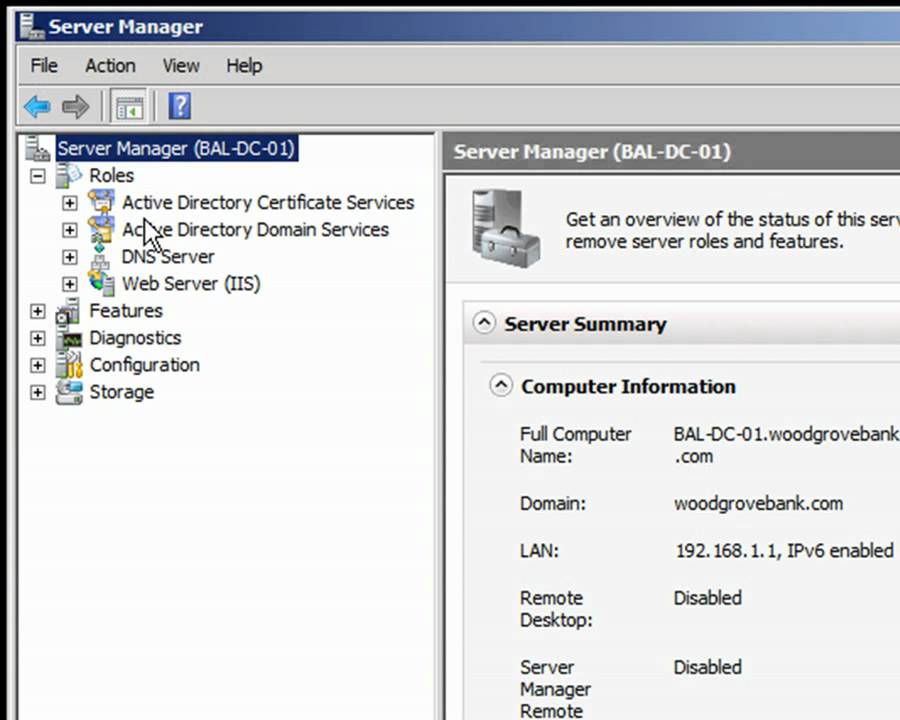
Task: Click the BAL-DC-01.woodgrovebank full computer name
Action: [x=786, y=445]
